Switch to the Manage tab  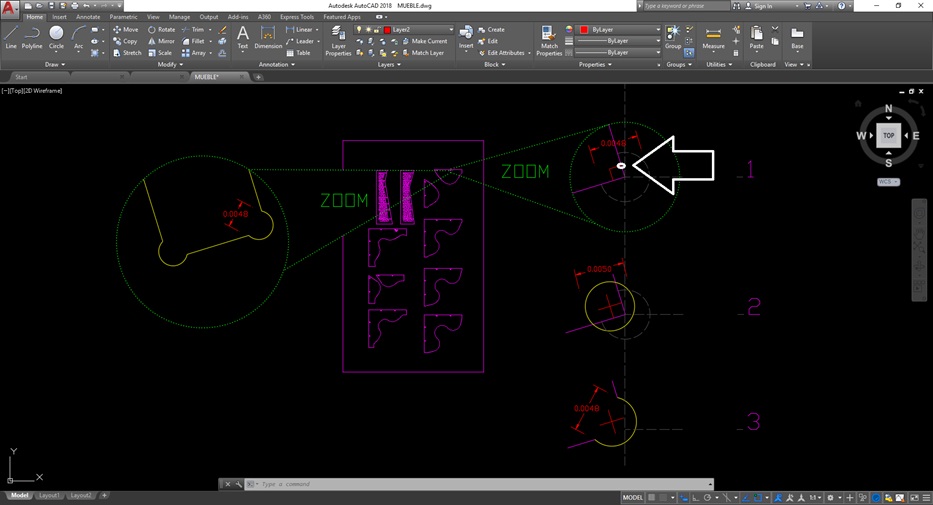(179, 17)
